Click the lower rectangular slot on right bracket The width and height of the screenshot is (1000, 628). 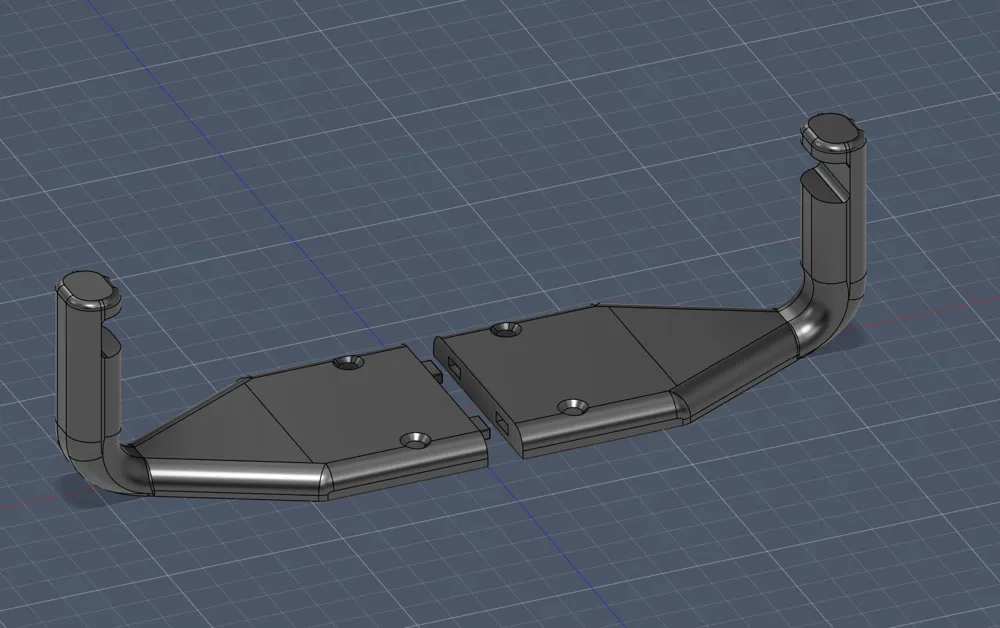(503, 420)
